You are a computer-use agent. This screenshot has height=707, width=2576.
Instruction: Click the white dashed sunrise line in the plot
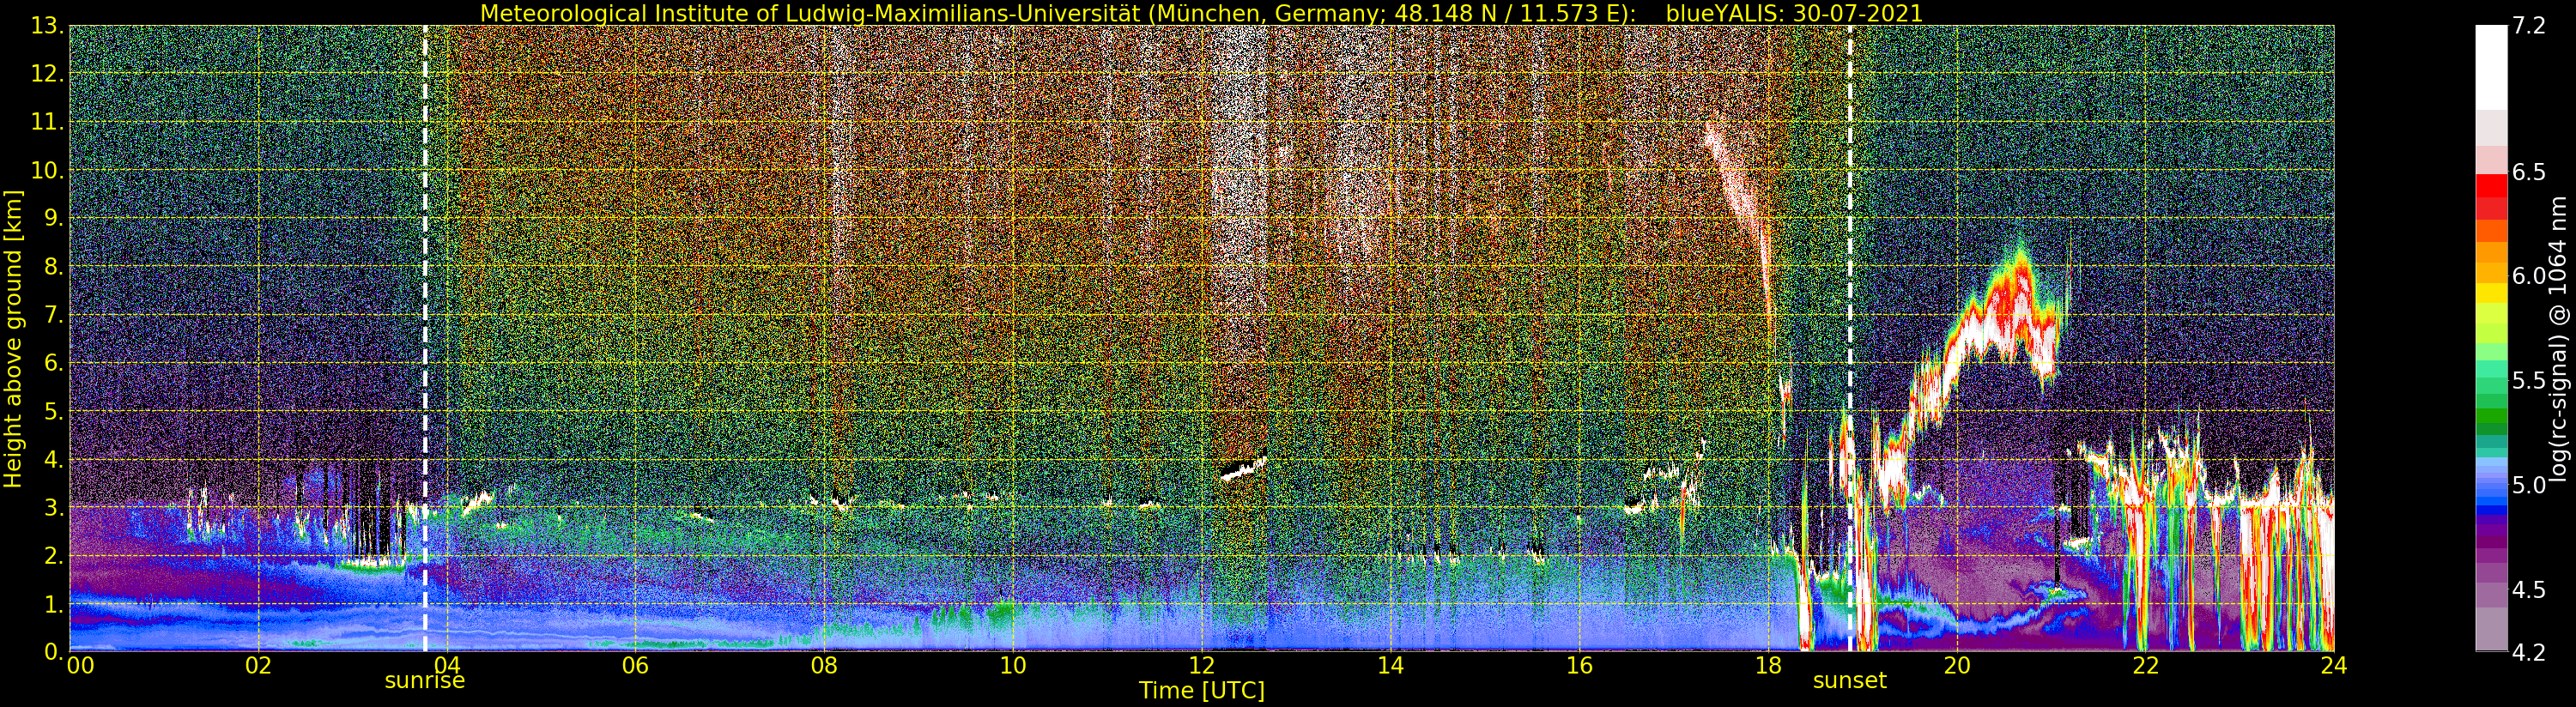pyautogui.click(x=425, y=338)
